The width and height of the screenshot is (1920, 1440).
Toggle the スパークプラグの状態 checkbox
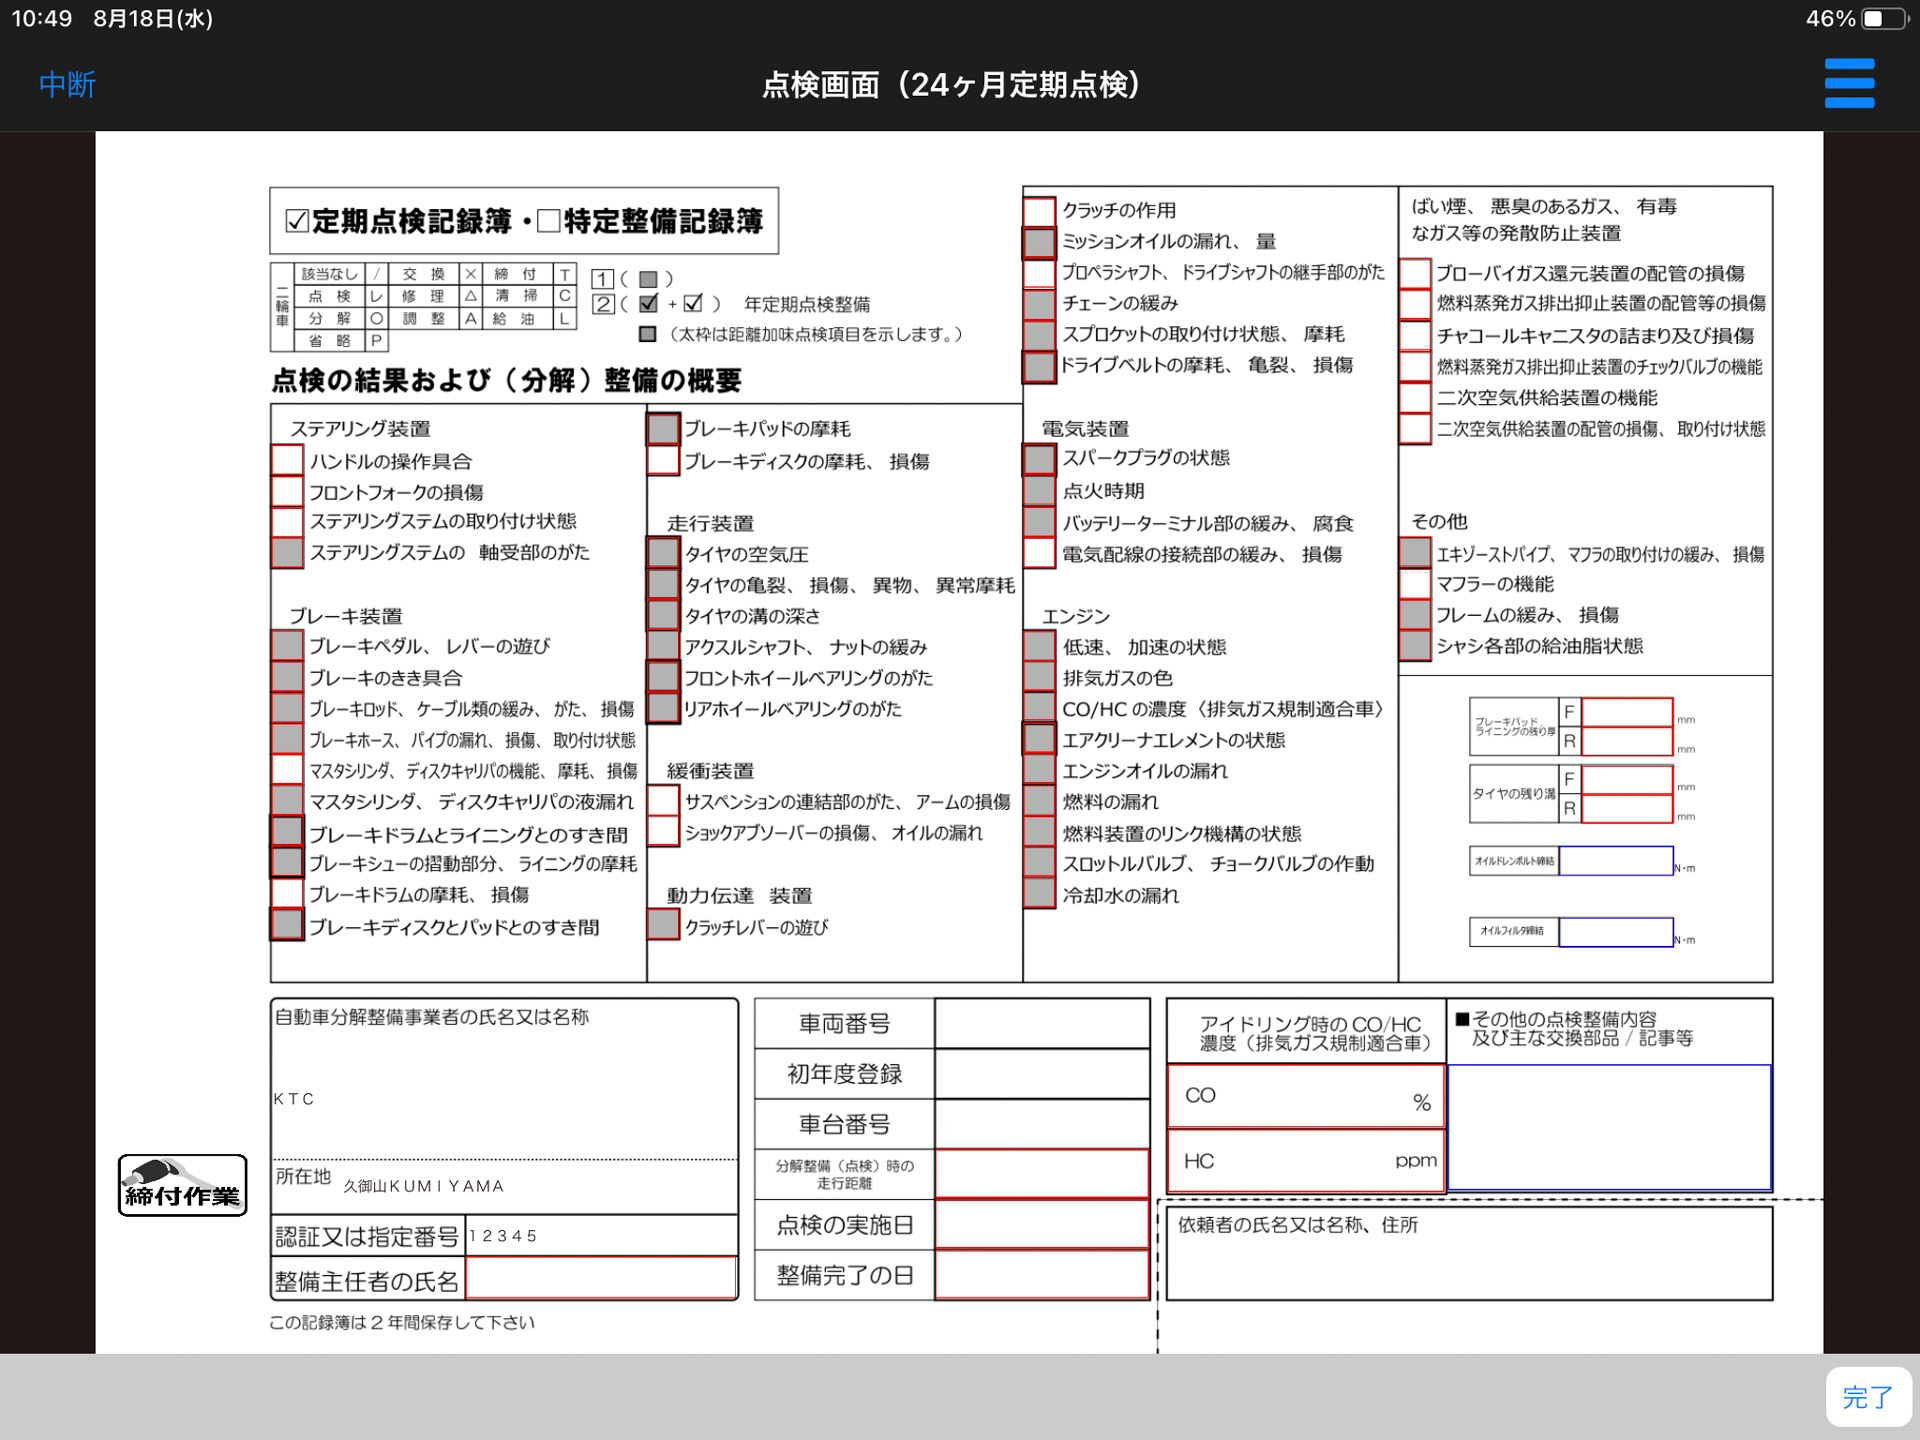click(x=1038, y=458)
